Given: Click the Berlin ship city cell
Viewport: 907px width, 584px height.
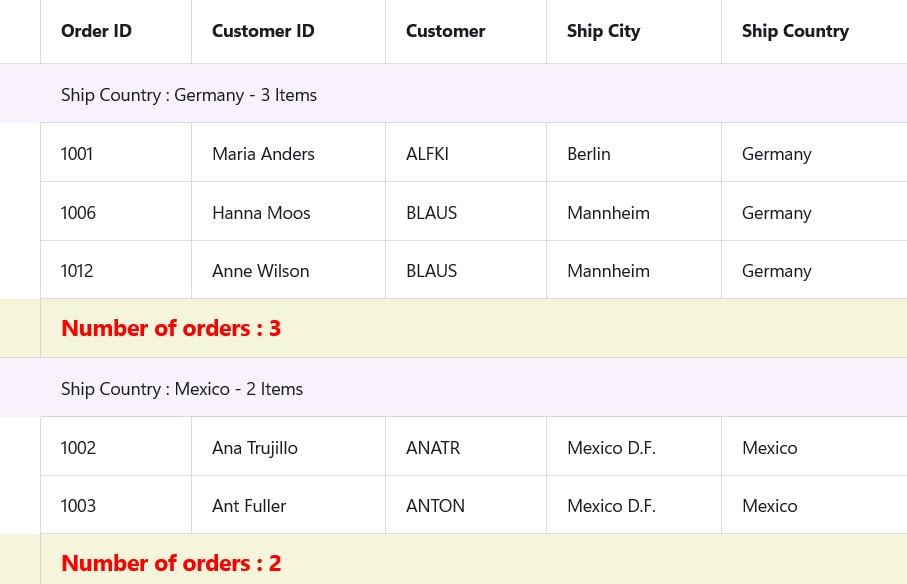Looking at the screenshot, I should click(588, 154).
